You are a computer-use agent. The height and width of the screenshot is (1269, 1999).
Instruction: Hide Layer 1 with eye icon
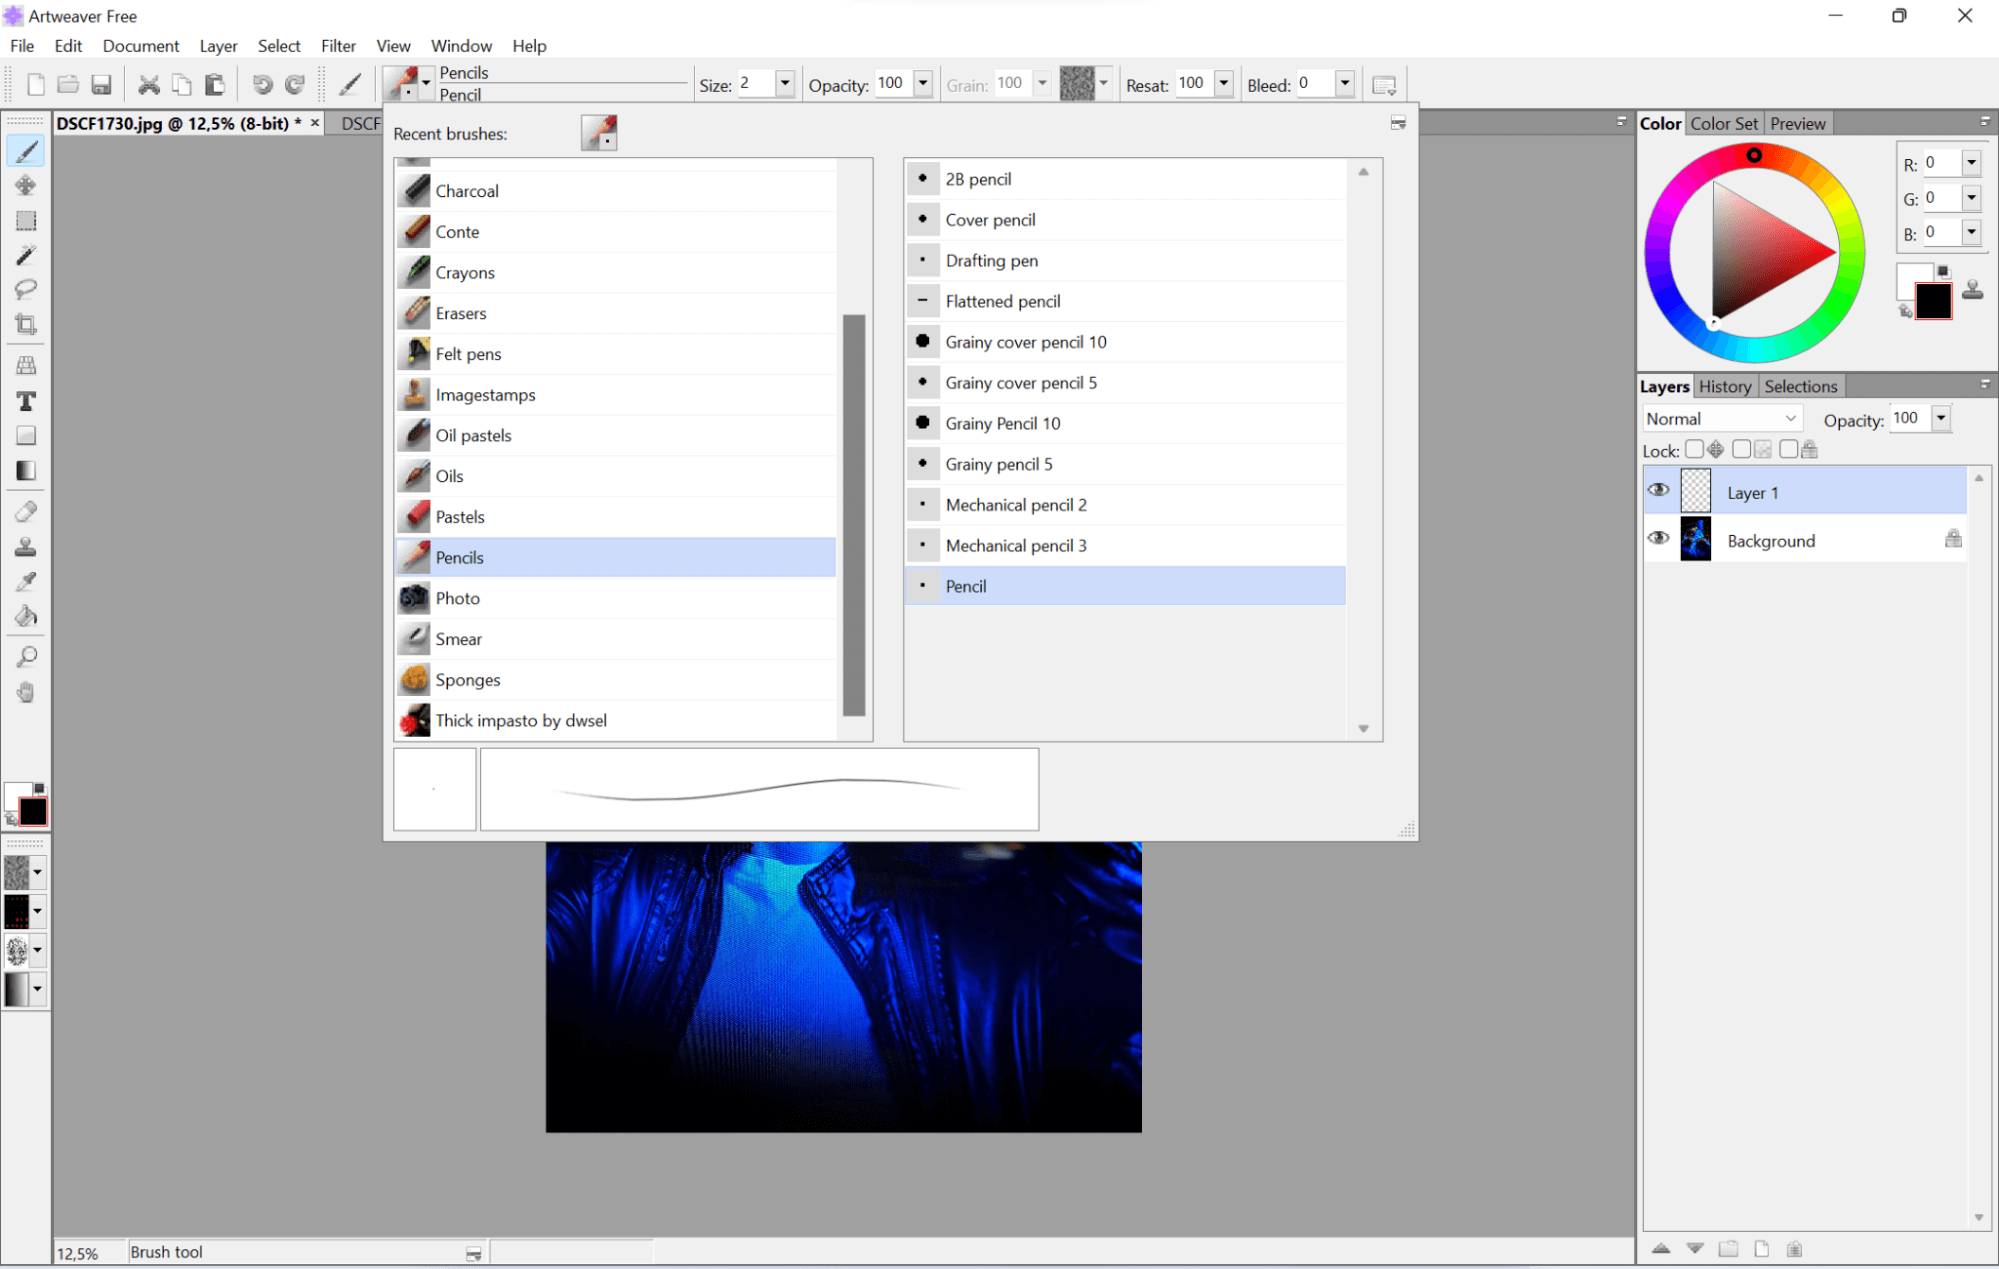[1658, 490]
